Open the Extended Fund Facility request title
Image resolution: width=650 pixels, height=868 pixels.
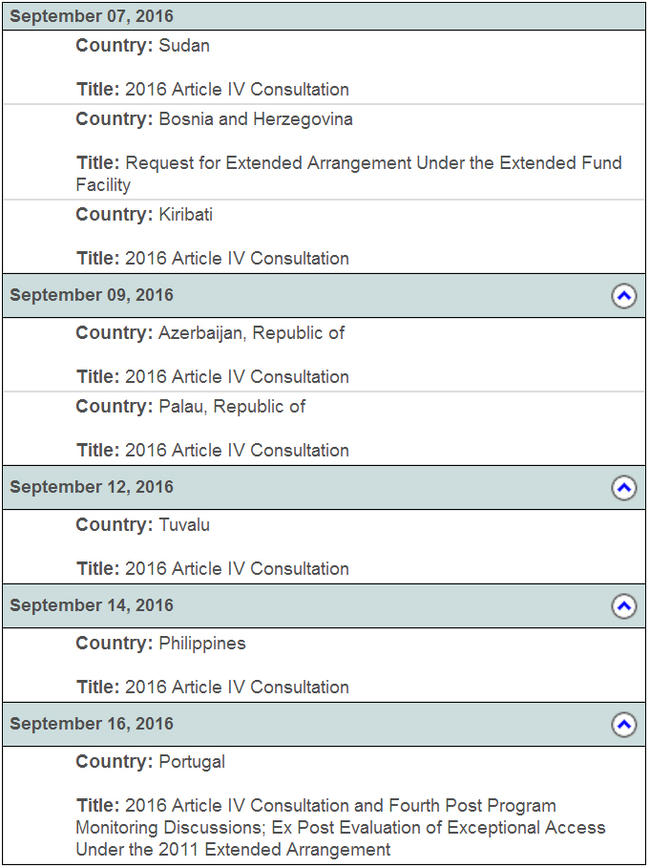(x=349, y=174)
